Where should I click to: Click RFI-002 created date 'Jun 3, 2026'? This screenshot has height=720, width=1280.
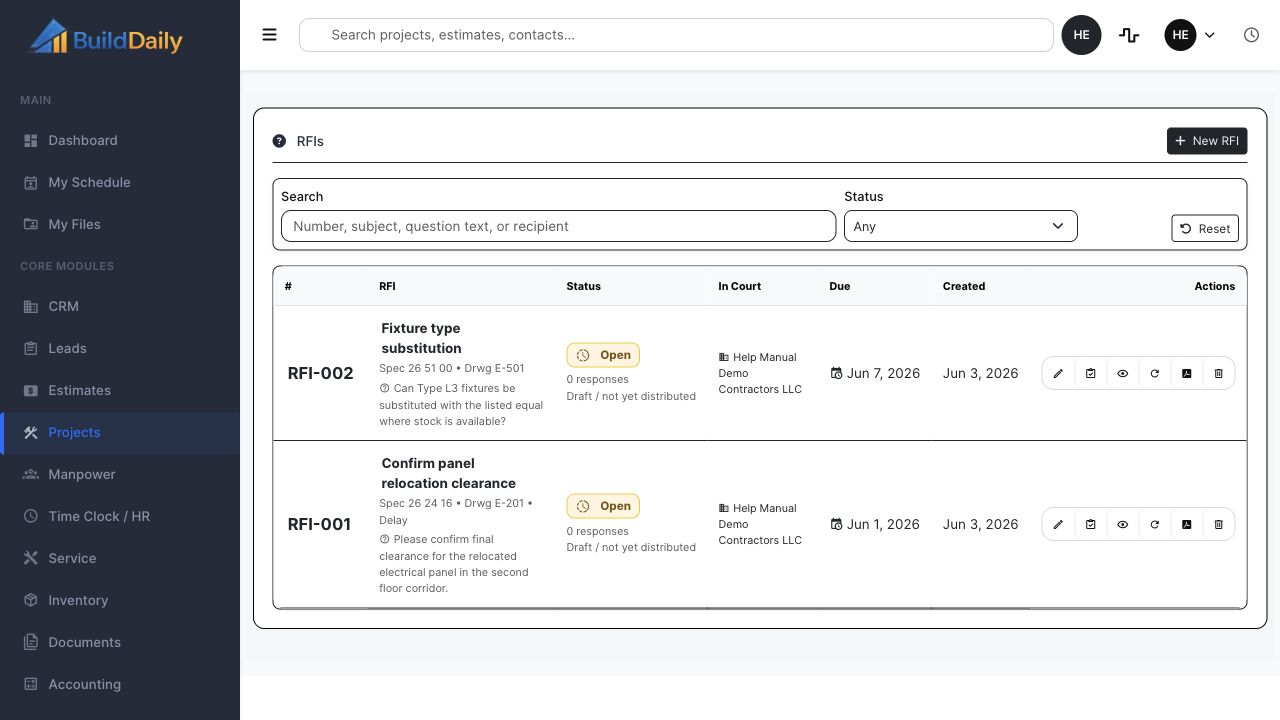click(980, 373)
